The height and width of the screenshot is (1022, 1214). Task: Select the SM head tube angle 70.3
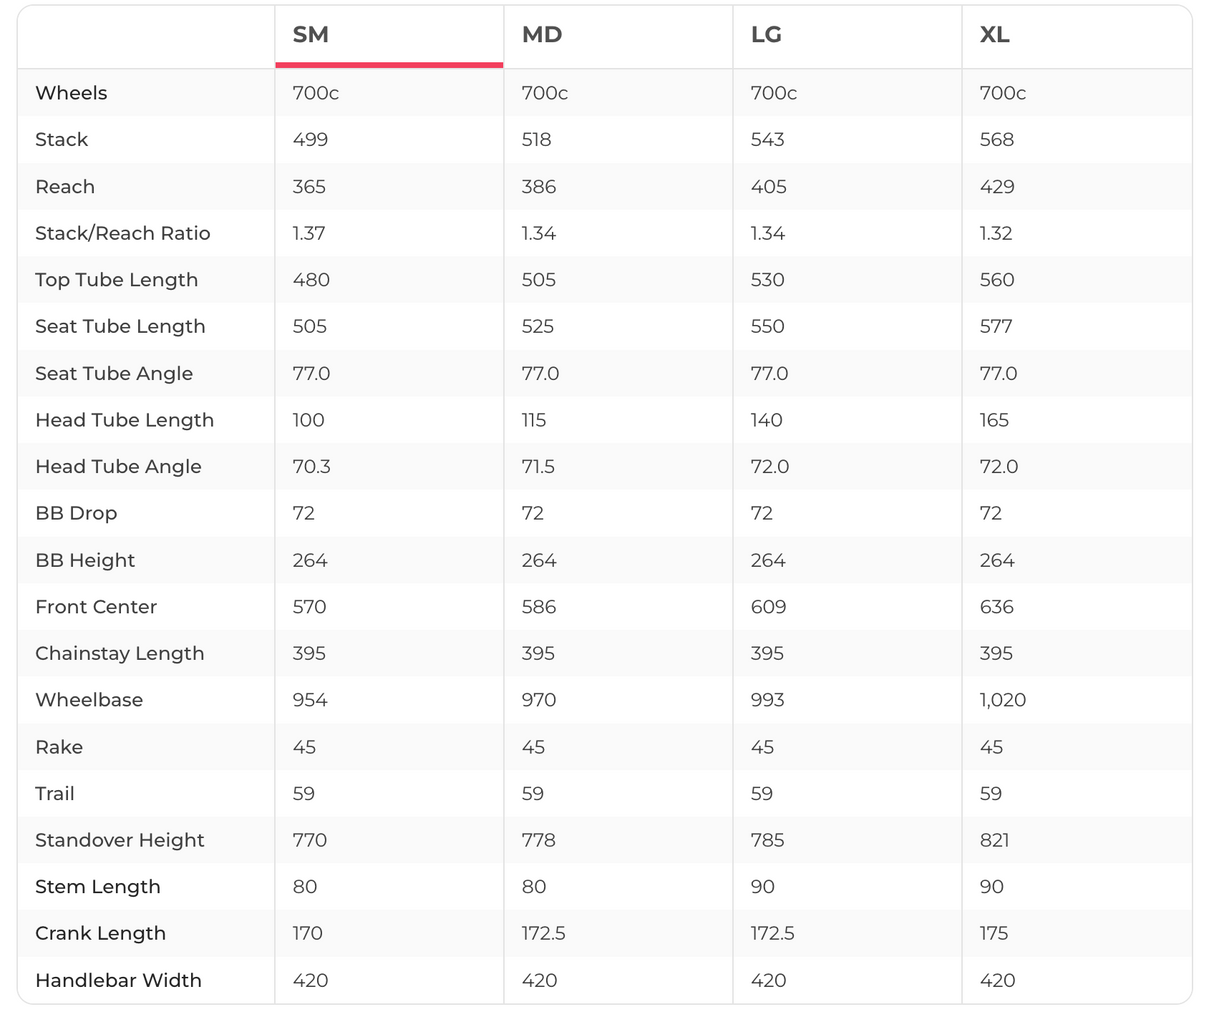pos(311,467)
